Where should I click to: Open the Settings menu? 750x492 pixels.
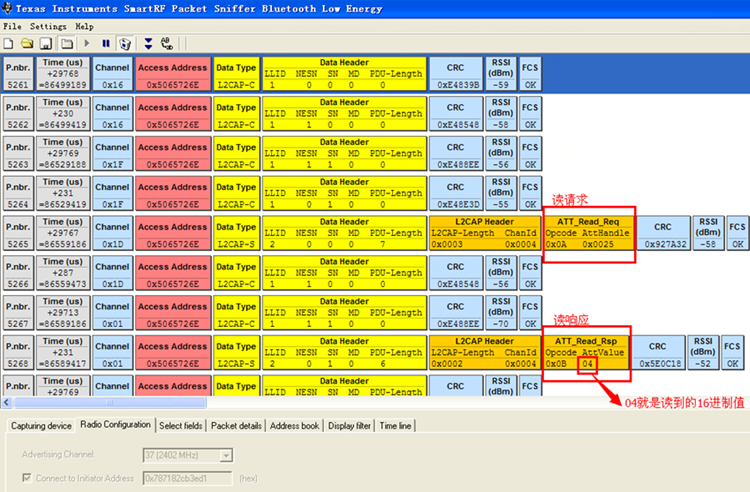pos(48,27)
